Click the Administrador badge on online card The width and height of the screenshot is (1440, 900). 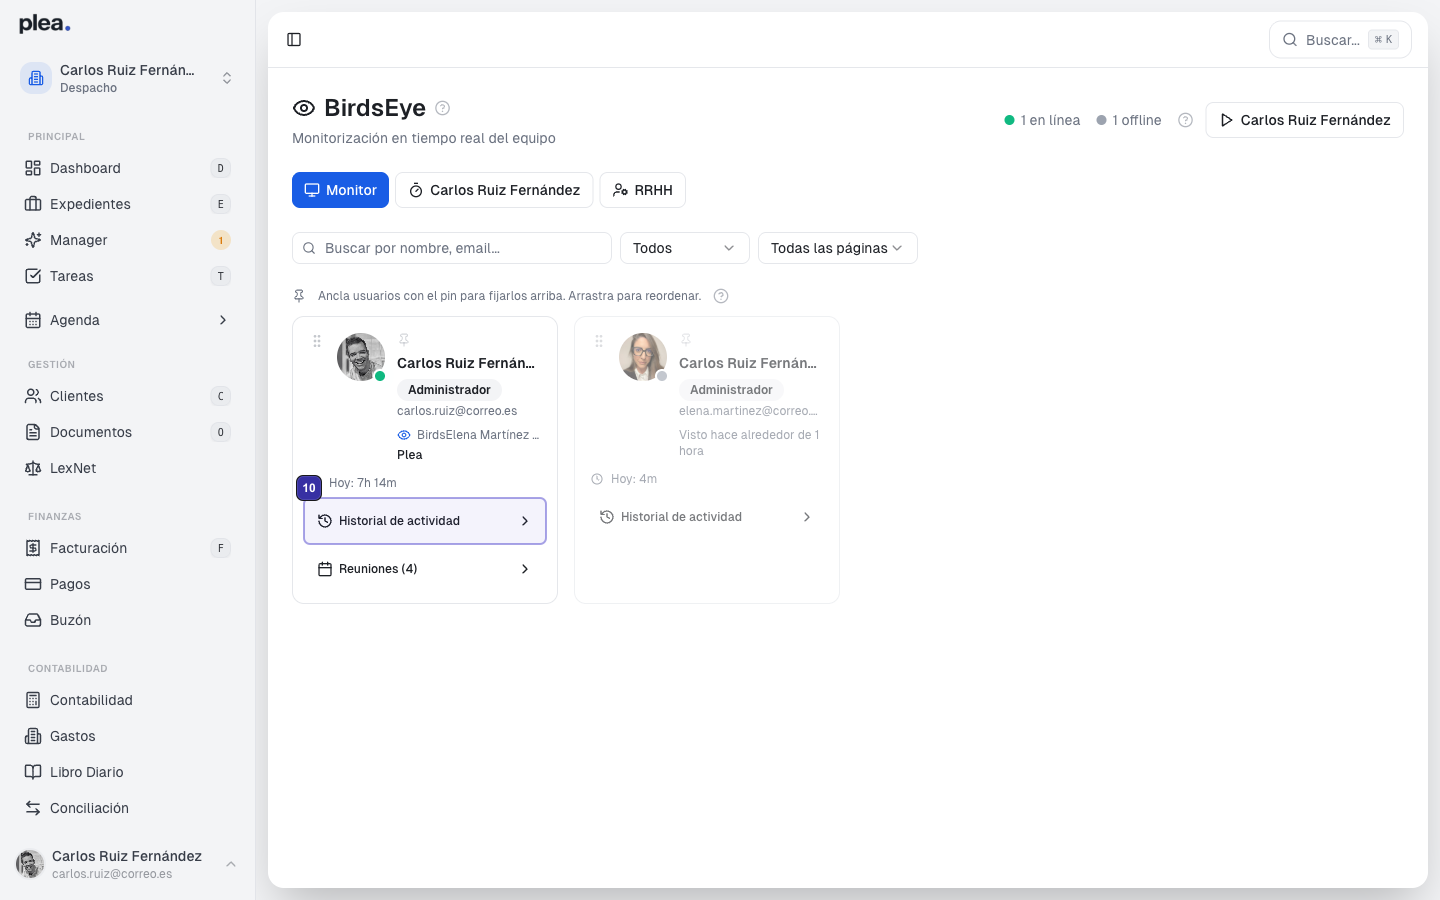click(x=449, y=390)
